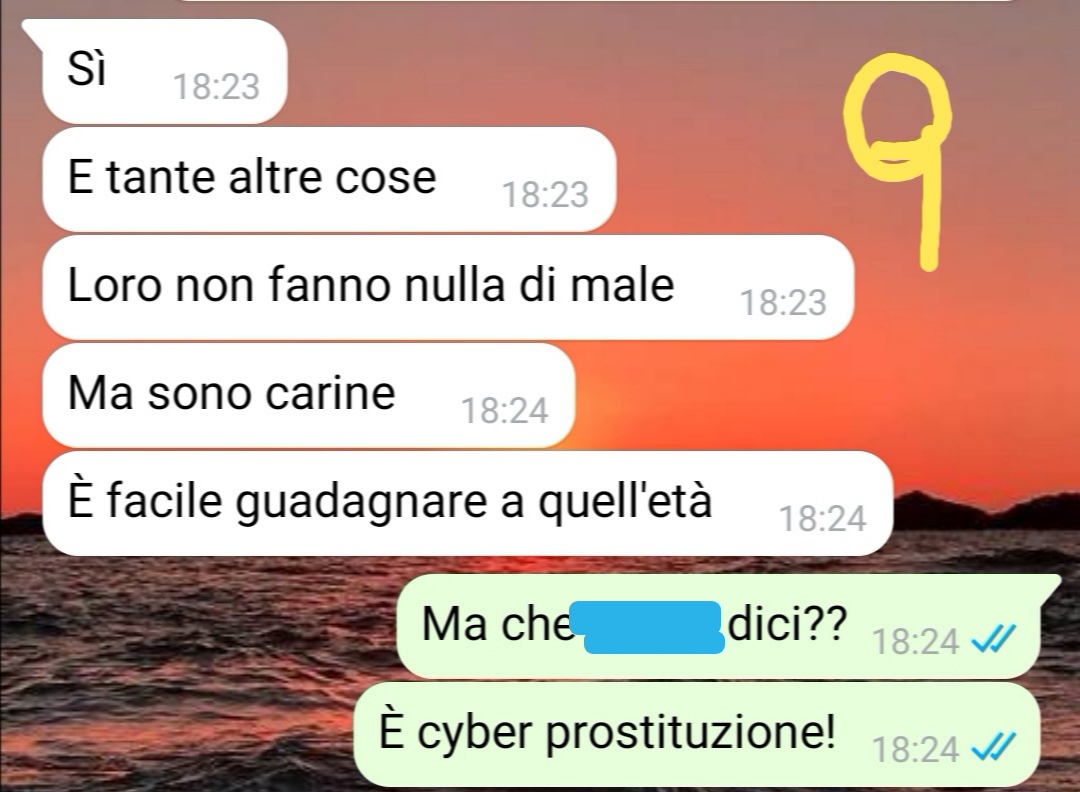Click 18:24 timestamp on 'Ma che dici??'
Image resolution: width=1080 pixels, height=792 pixels.
coord(915,642)
